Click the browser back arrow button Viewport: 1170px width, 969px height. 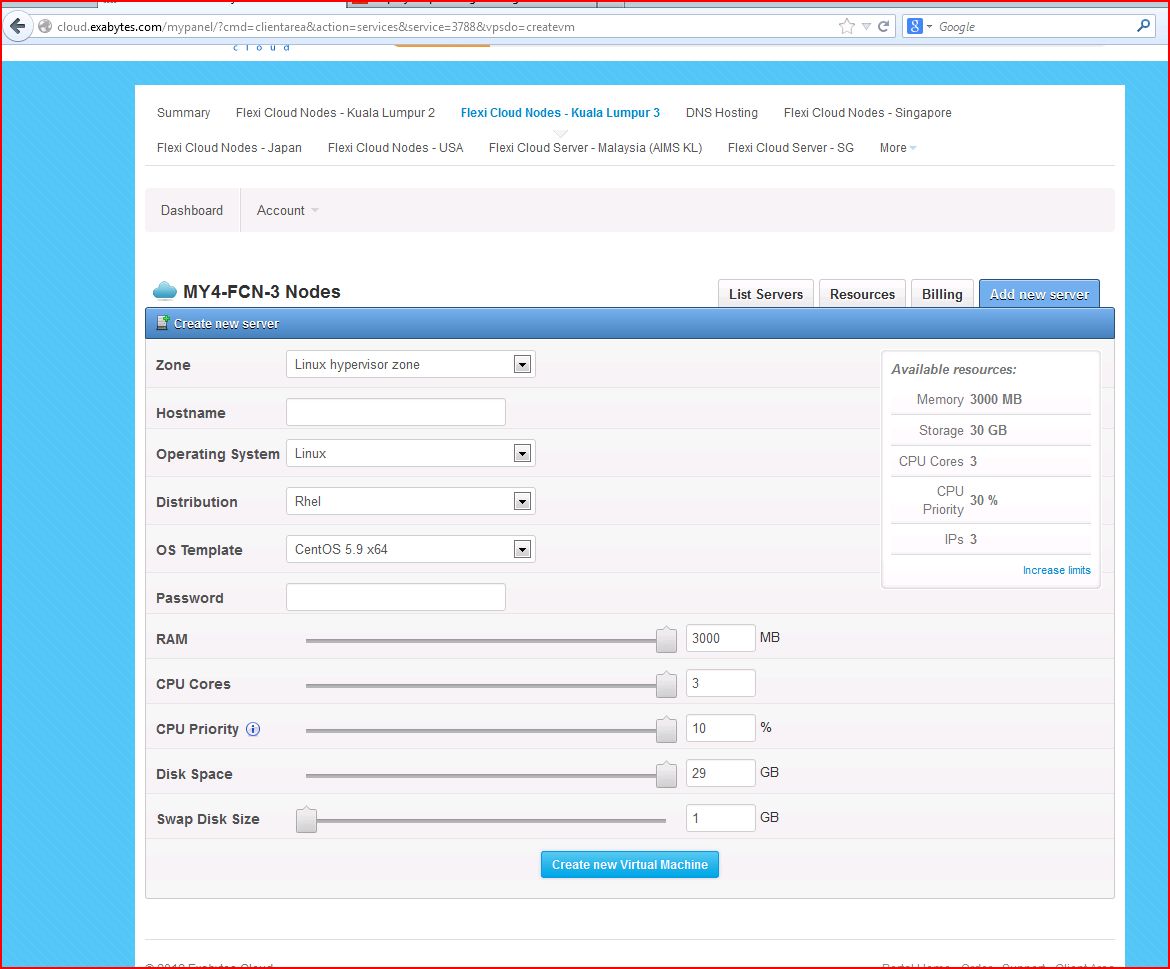tap(17, 26)
